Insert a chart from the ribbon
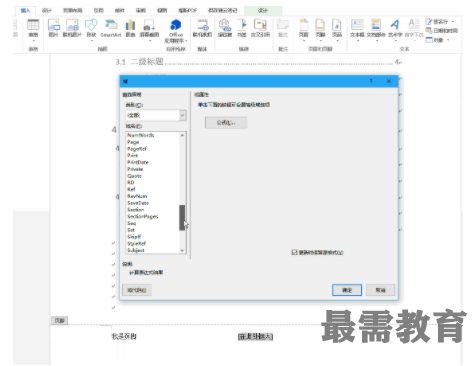Image resolution: width=473 pixels, height=366 pixels. [x=130, y=28]
